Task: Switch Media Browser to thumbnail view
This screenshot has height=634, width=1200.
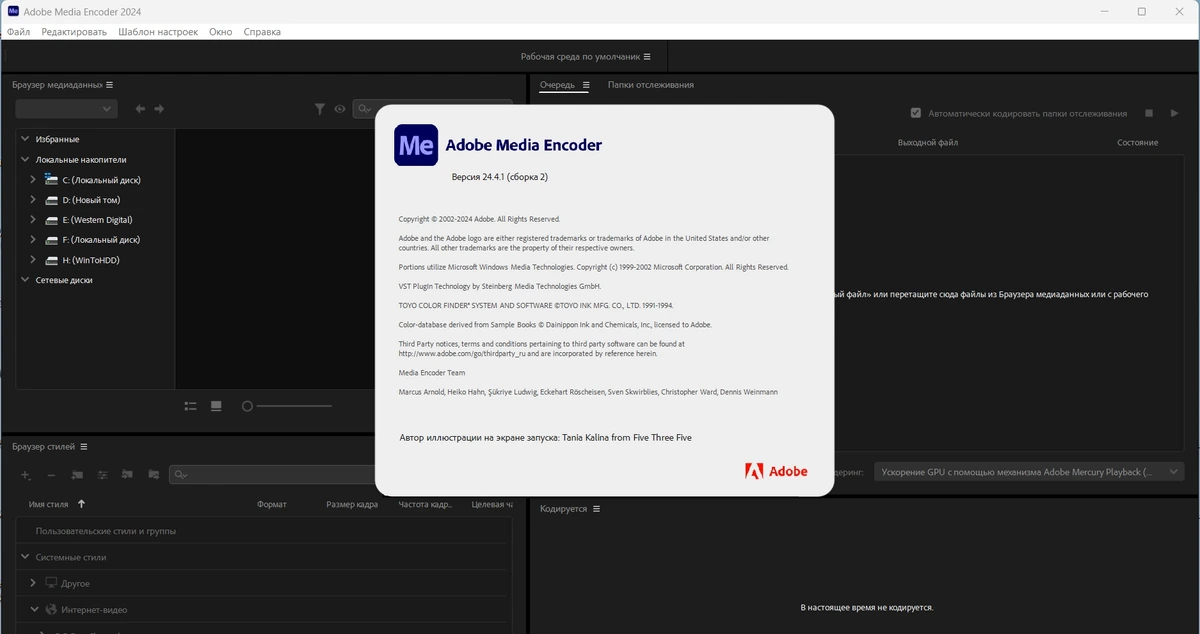Action: [x=216, y=406]
